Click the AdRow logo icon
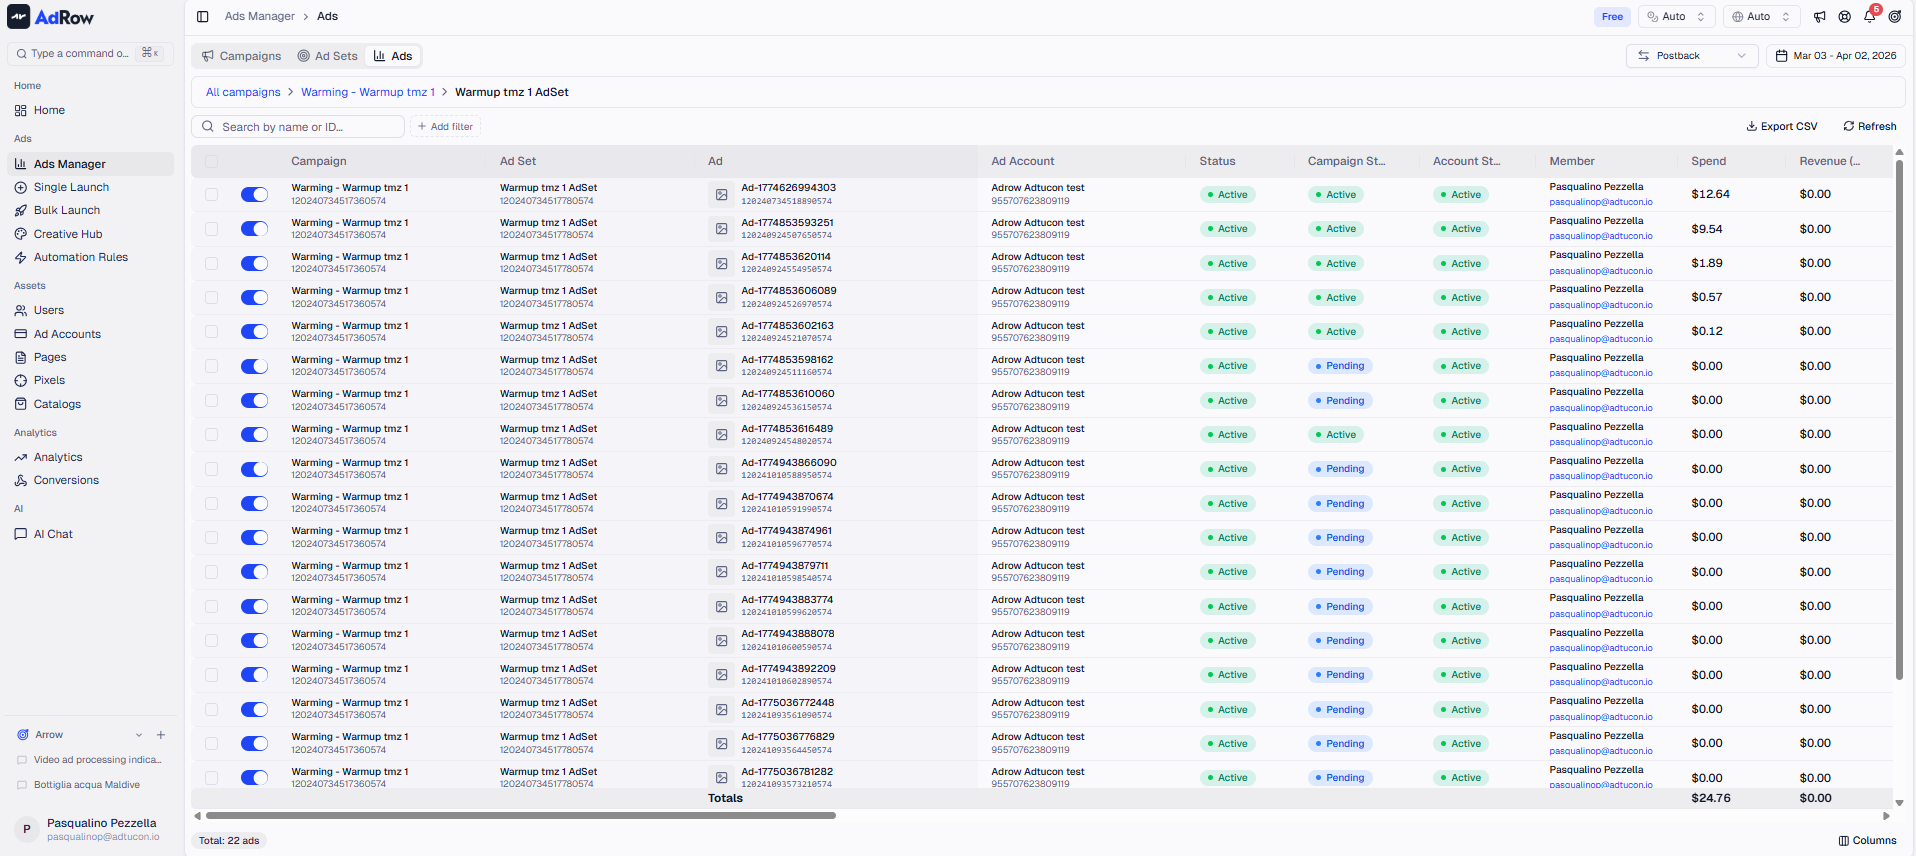This screenshot has width=1916, height=856. tap(18, 16)
